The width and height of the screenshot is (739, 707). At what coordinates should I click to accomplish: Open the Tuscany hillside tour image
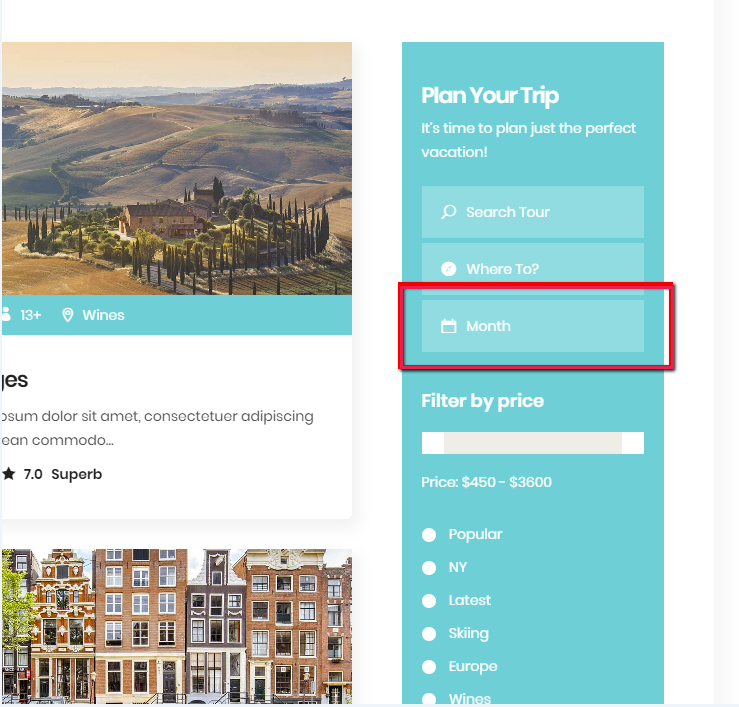(x=176, y=168)
